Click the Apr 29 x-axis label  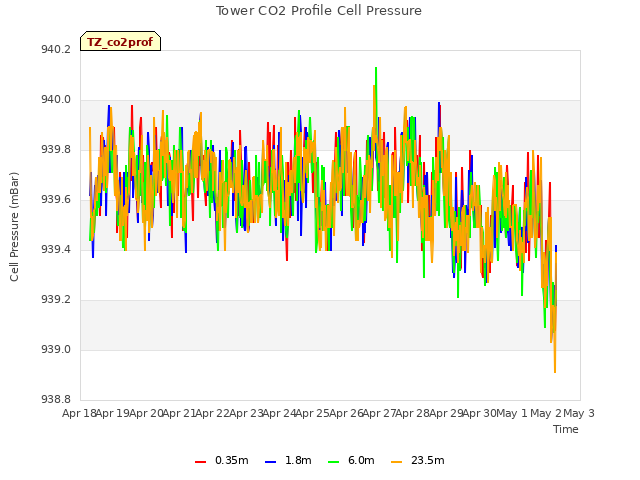coord(447,413)
